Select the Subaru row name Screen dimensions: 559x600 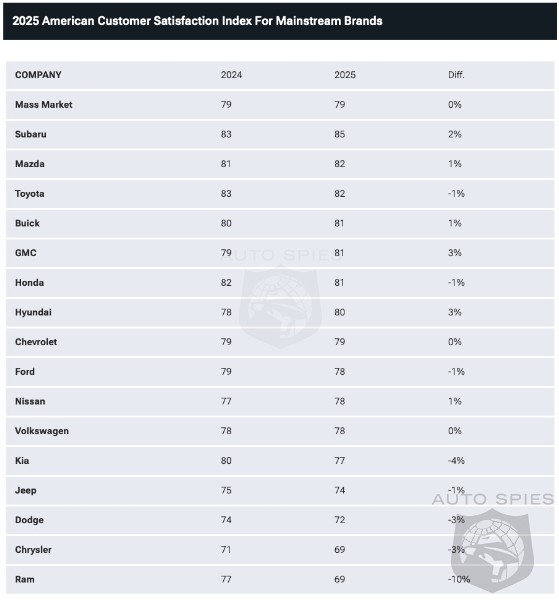[31, 134]
